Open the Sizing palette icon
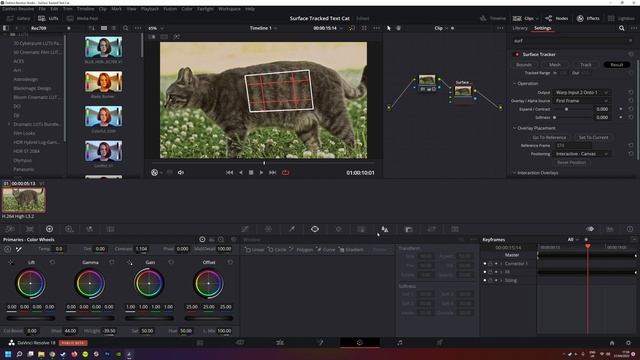The width and height of the screenshot is (640, 360). (x=431, y=229)
